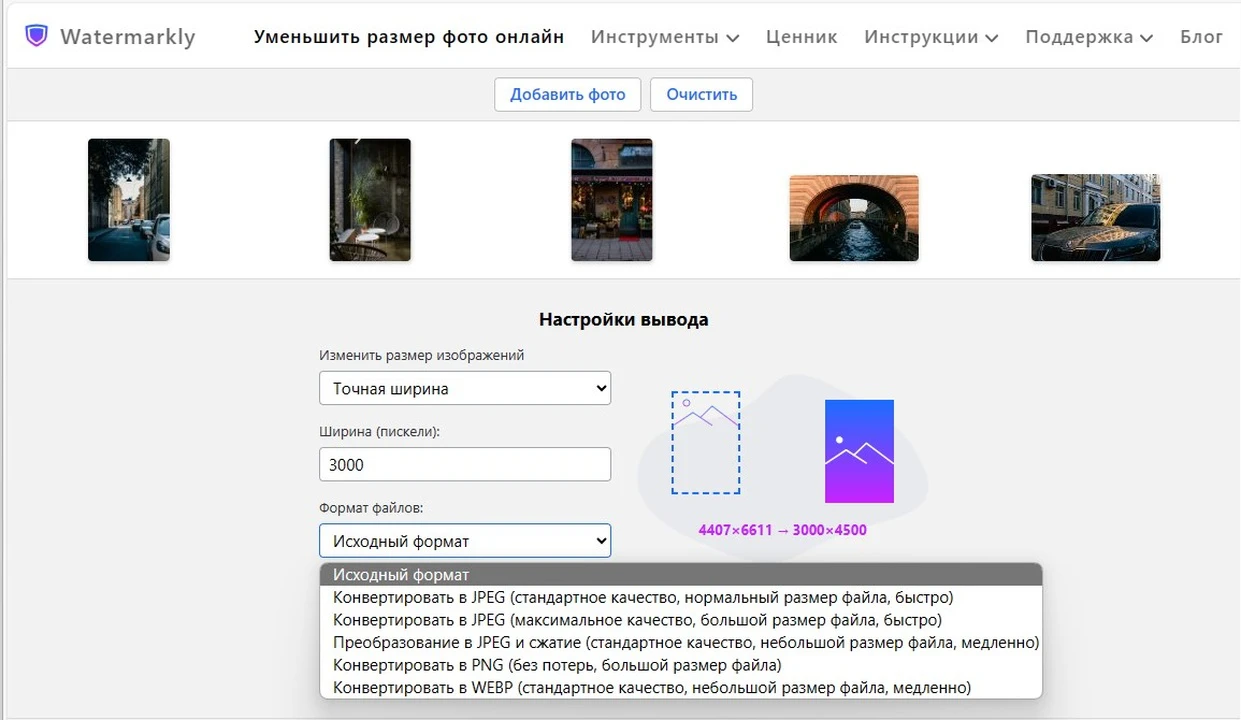Open the Инструменты dropdown menu
The width and height of the screenshot is (1241, 720).
point(664,37)
